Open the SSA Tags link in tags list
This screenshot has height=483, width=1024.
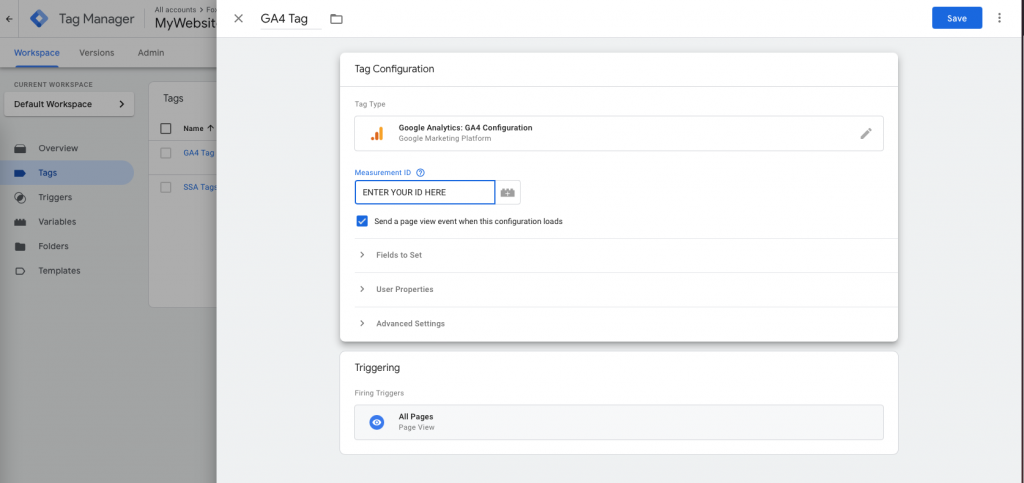point(200,187)
